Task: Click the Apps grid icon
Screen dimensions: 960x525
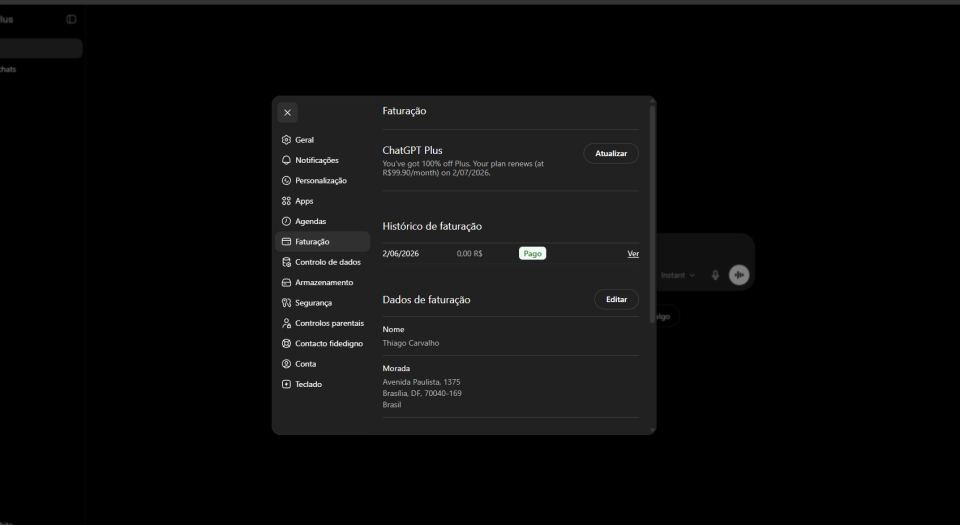Action: coord(286,201)
